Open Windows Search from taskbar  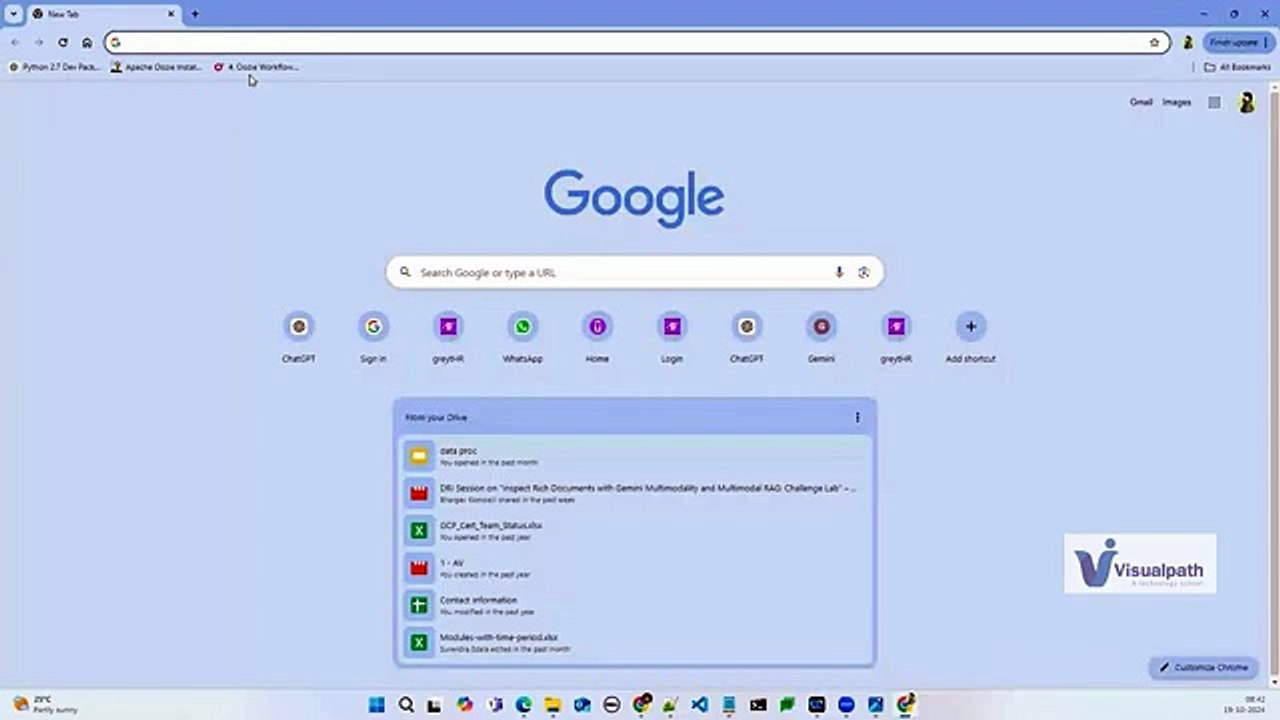coord(406,705)
